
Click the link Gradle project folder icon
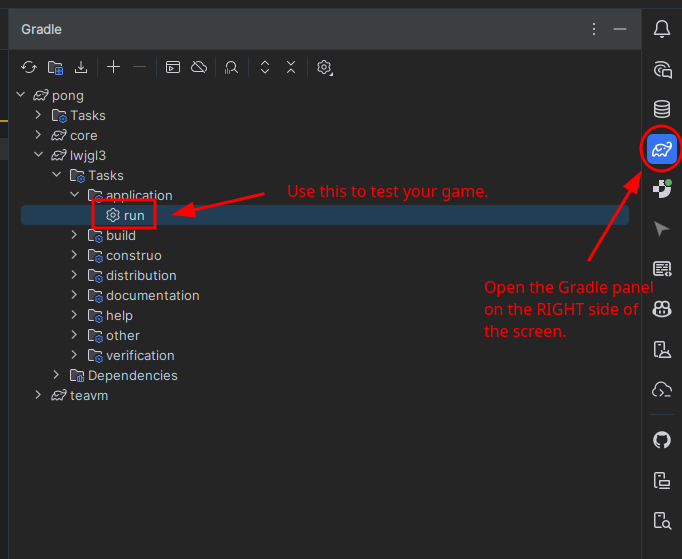[55, 67]
